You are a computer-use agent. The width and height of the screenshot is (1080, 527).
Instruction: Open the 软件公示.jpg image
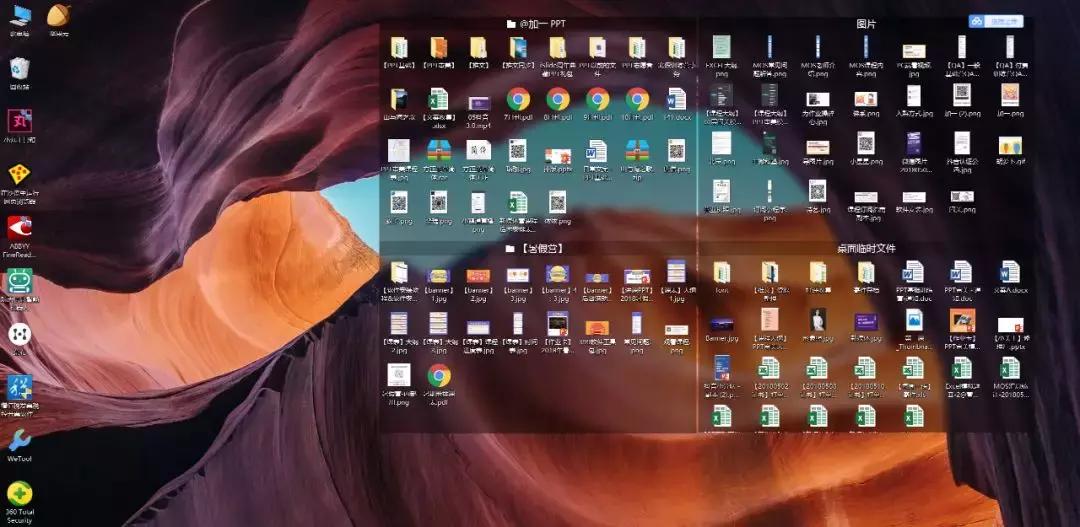[x=914, y=197]
